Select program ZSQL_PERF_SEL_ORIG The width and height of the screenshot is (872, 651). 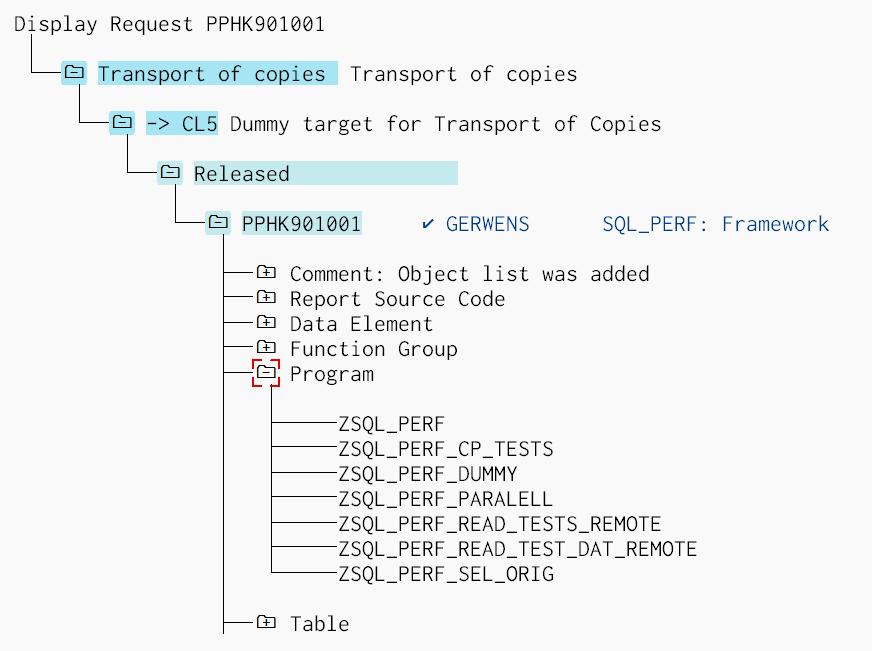pyautogui.click(x=446, y=574)
